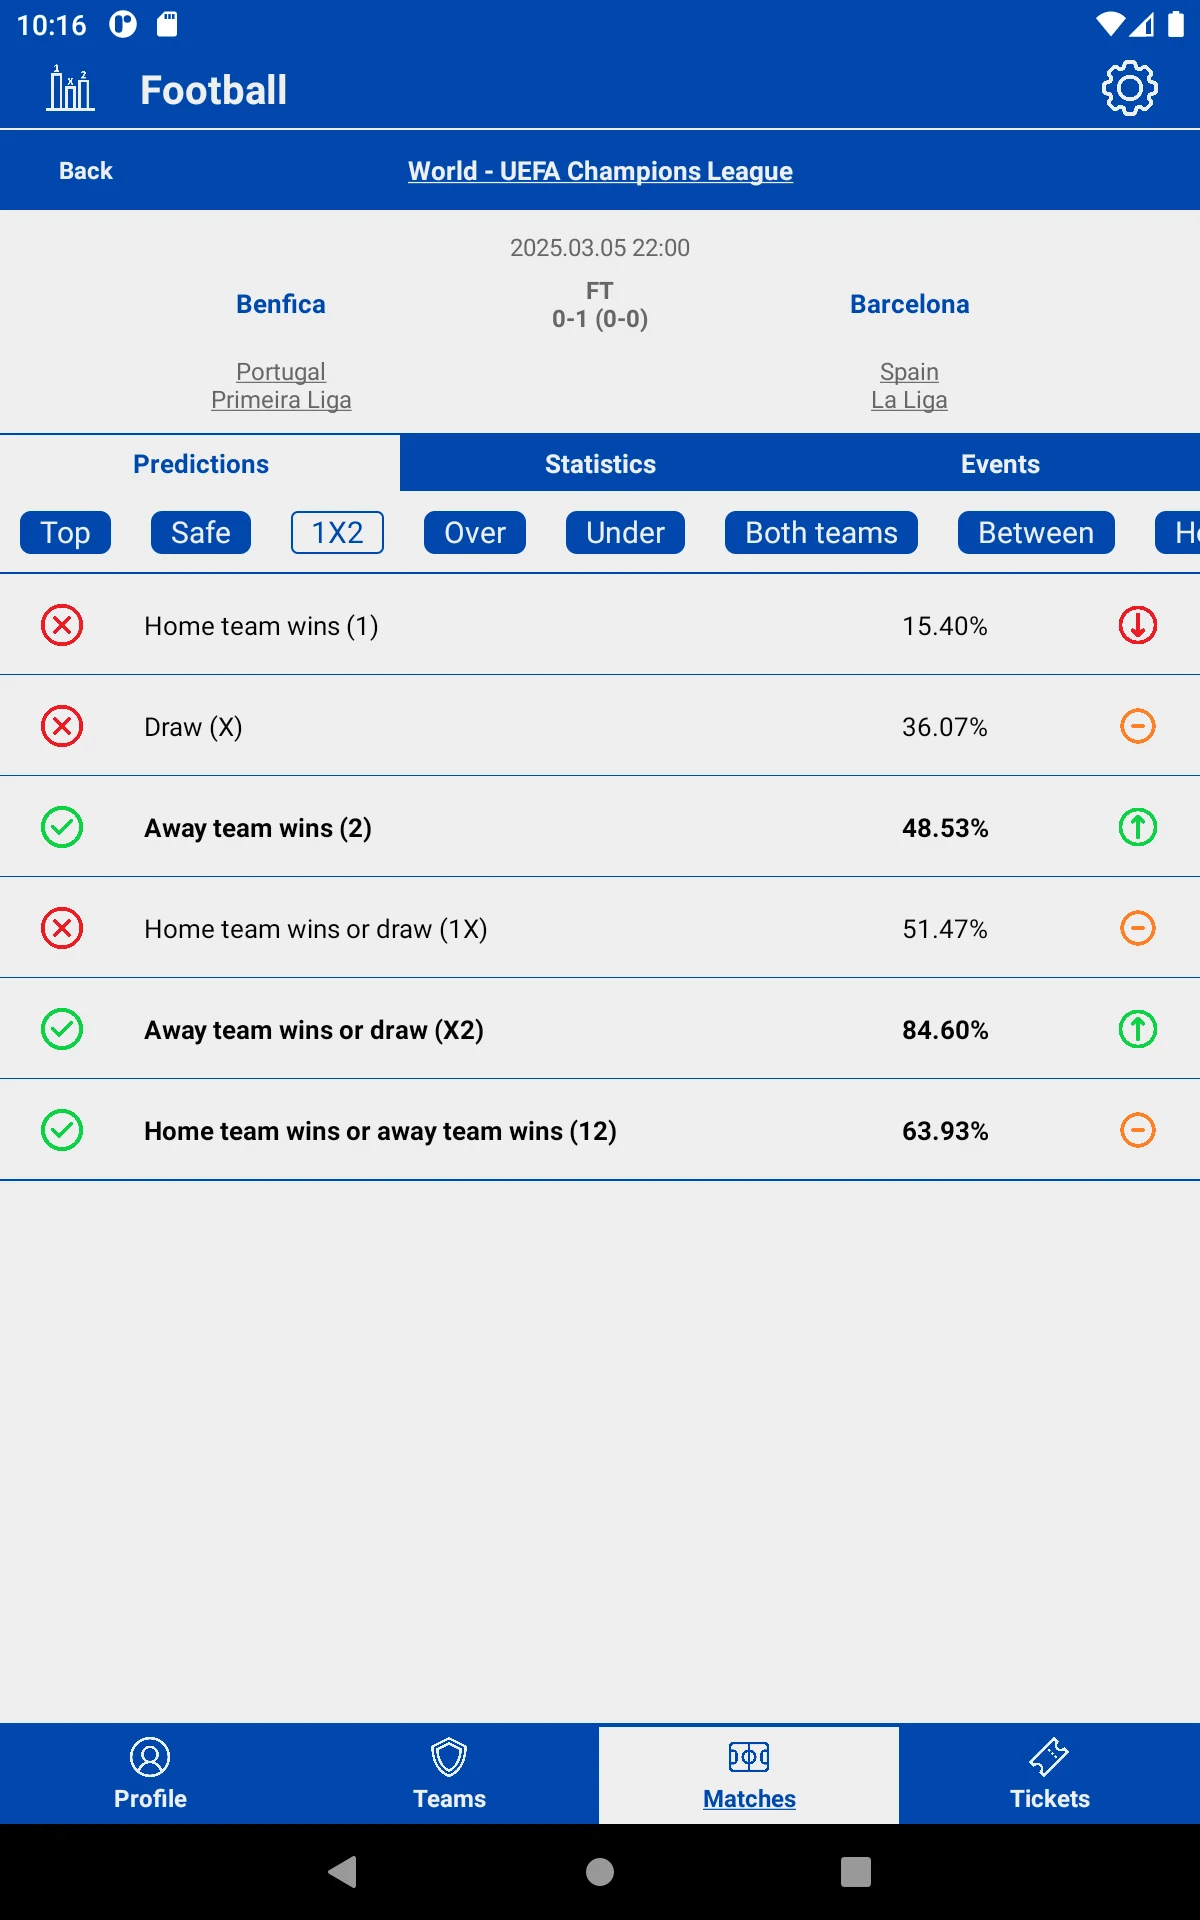The image size is (1200, 1920).
Task: Select Between prediction filter
Action: click(1036, 532)
